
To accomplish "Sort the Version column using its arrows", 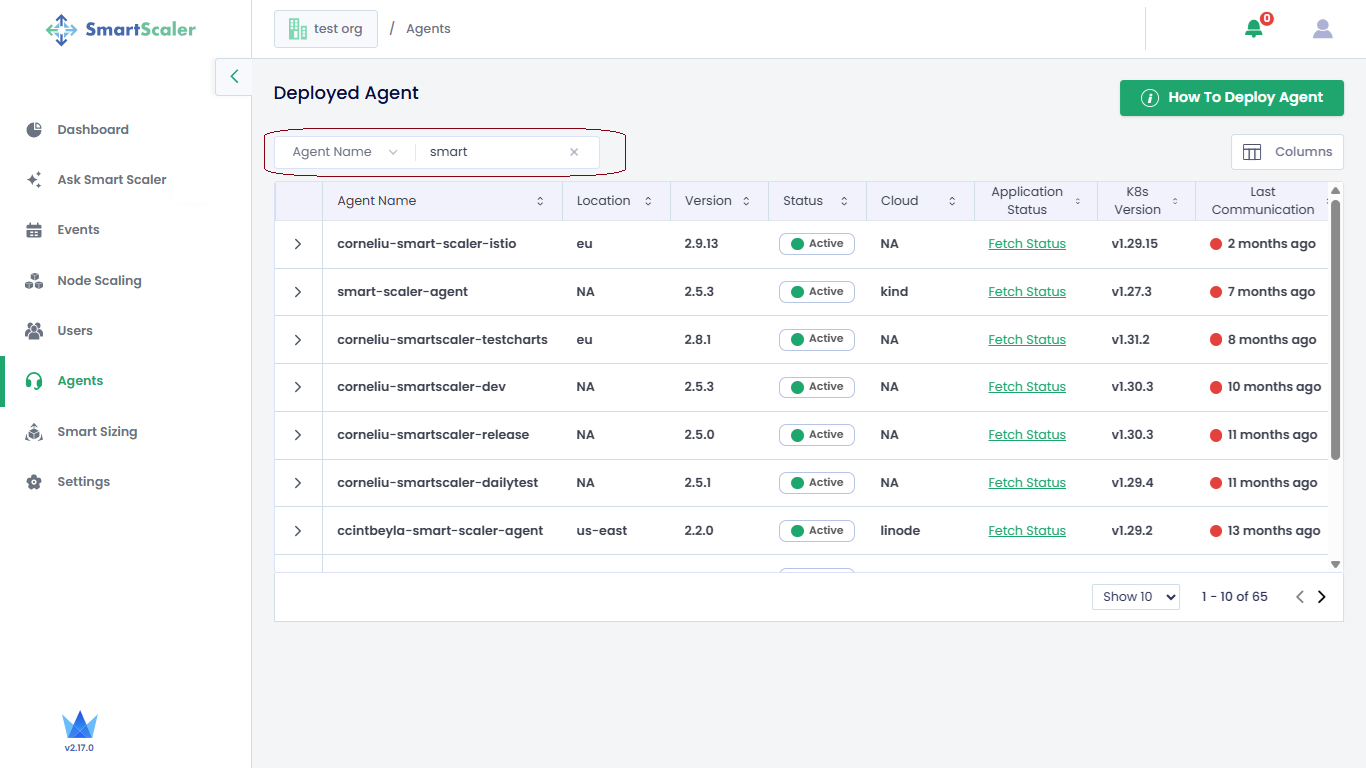I will 745,201.
